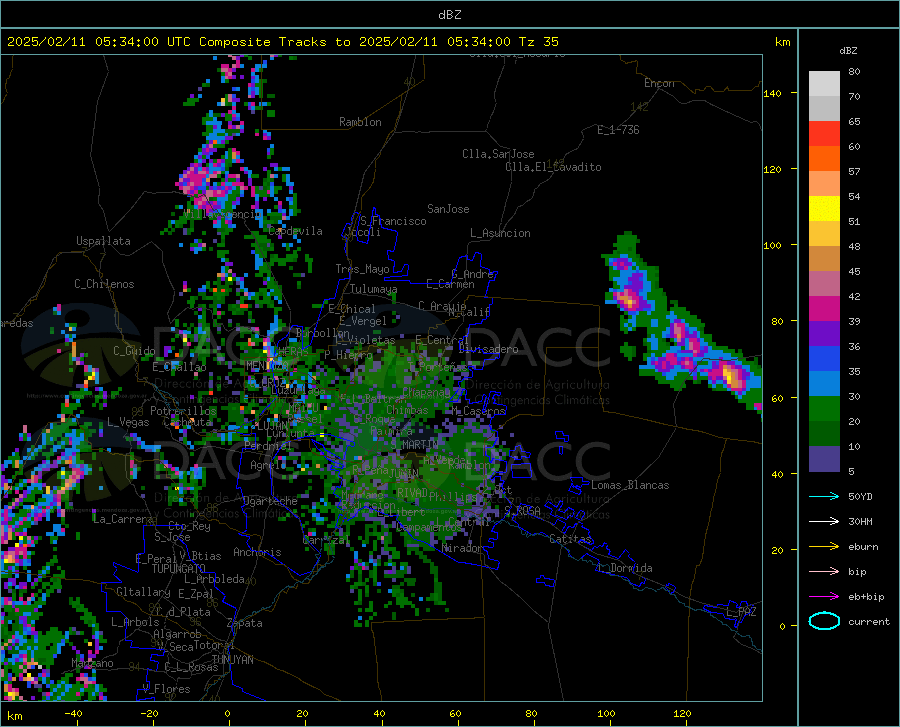Viewport: 900px width, 727px height.
Task: Click the 'km' unit label at top right
Action: click(782, 42)
